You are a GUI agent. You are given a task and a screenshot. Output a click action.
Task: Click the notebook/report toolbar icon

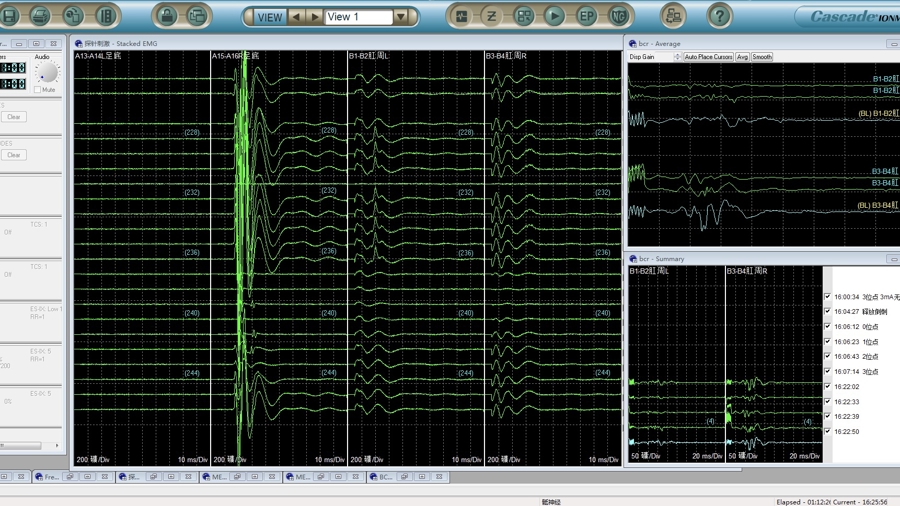coord(106,16)
